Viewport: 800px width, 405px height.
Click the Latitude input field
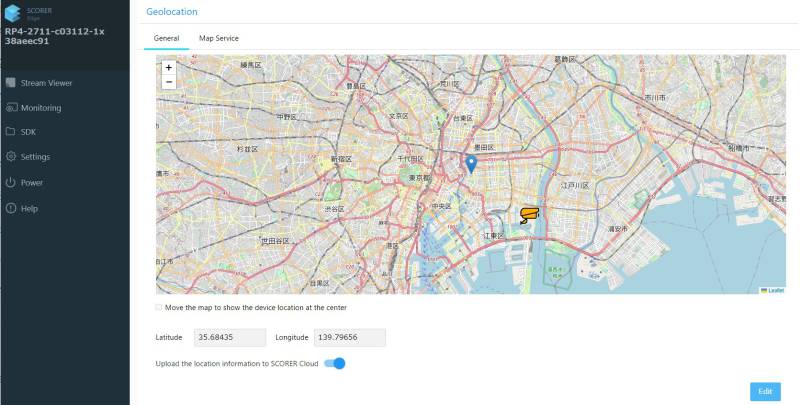click(229, 338)
